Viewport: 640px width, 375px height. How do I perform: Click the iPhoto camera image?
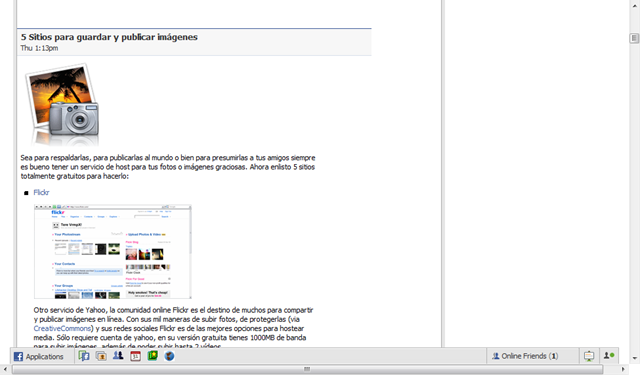tap(62, 104)
